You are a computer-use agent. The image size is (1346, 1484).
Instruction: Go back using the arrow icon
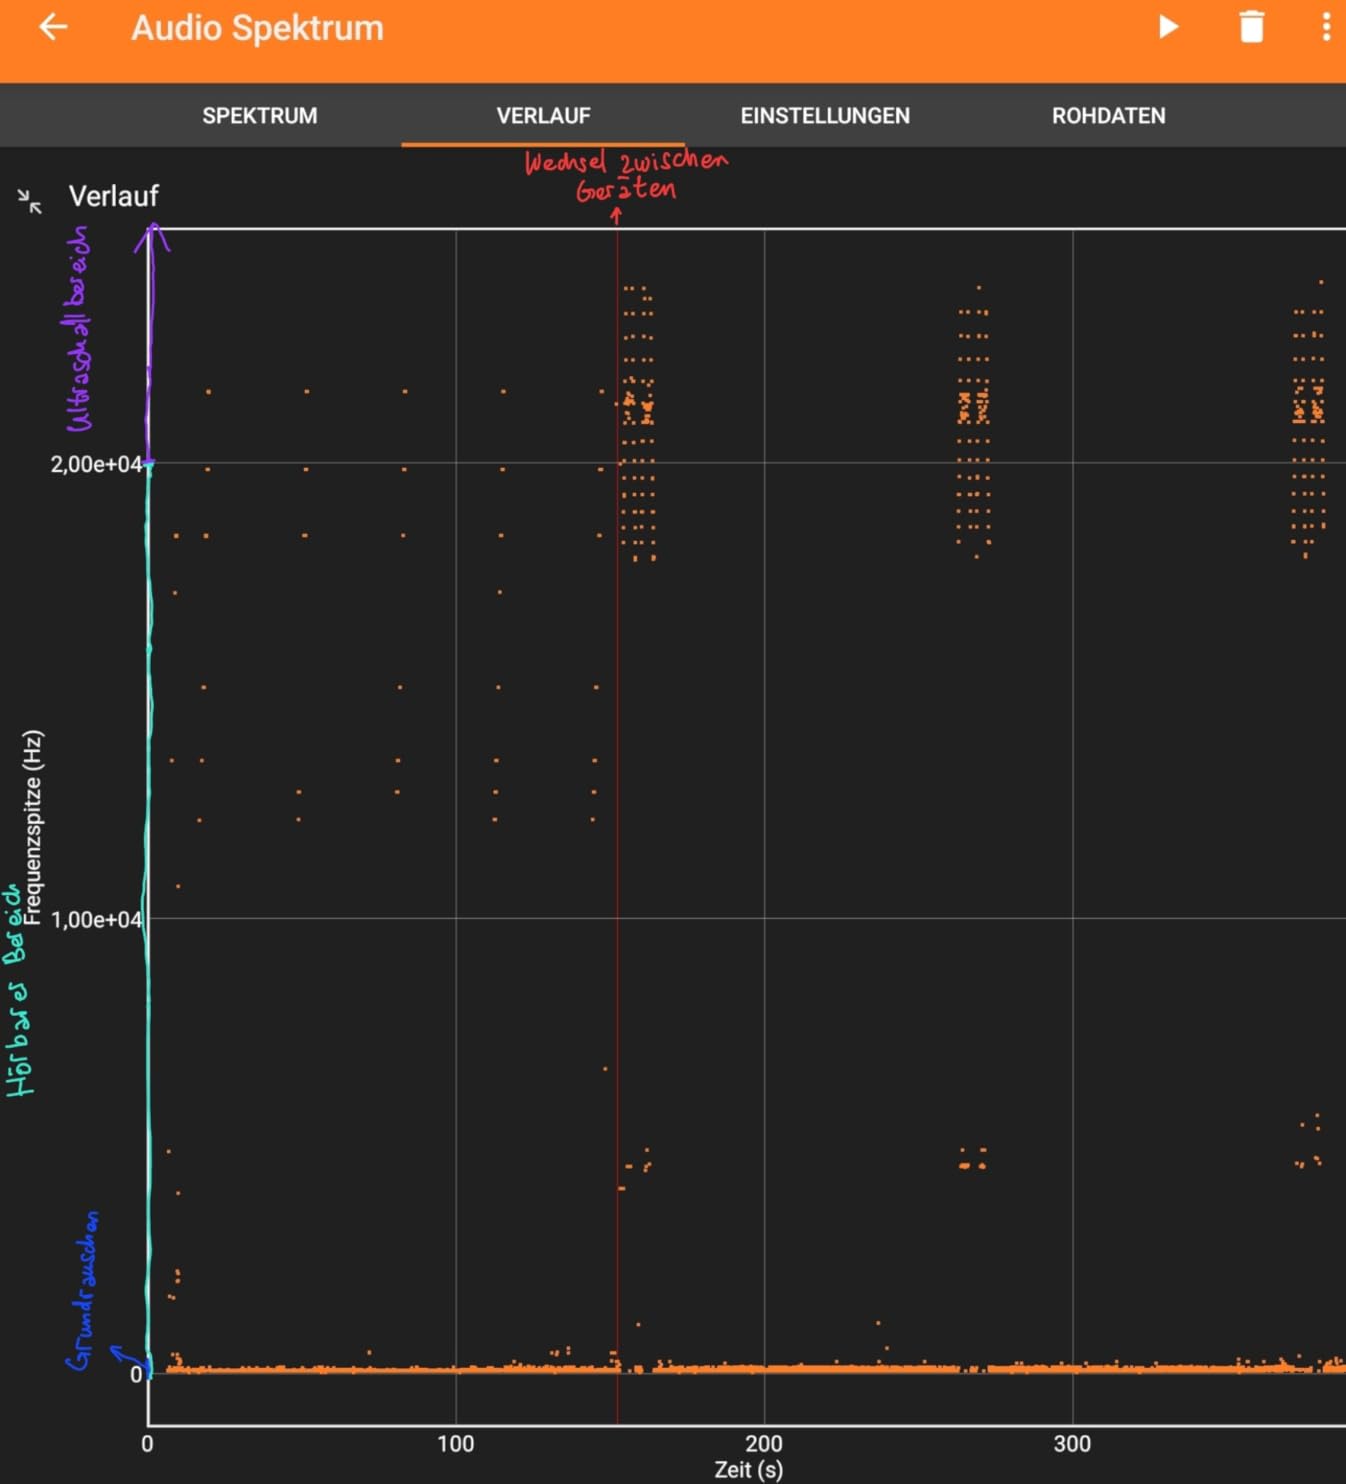coord(53,27)
